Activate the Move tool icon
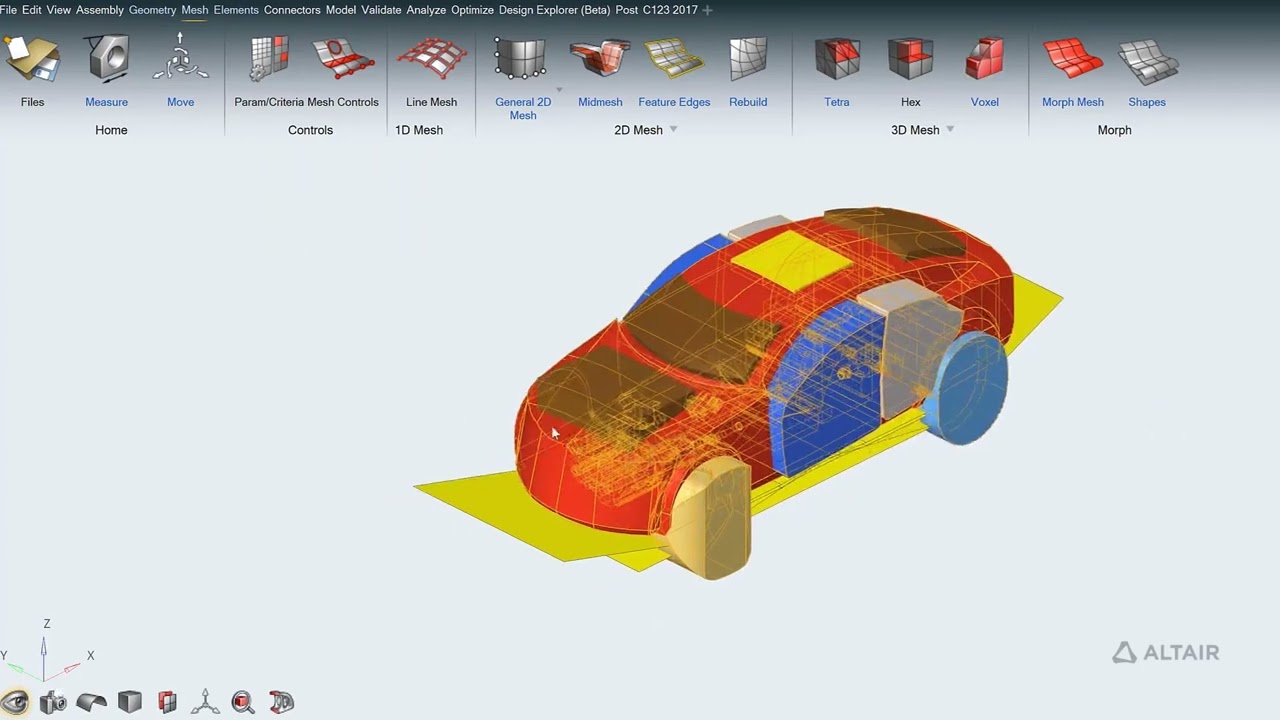The image size is (1280, 720). (181, 59)
